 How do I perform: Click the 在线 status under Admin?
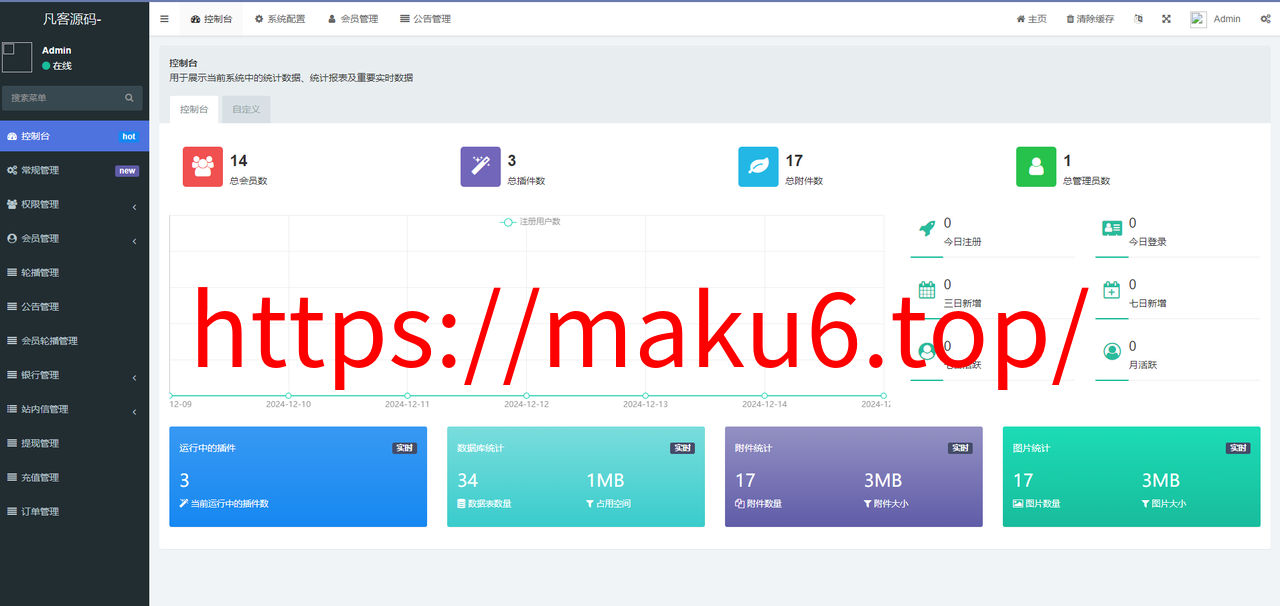[57, 66]
